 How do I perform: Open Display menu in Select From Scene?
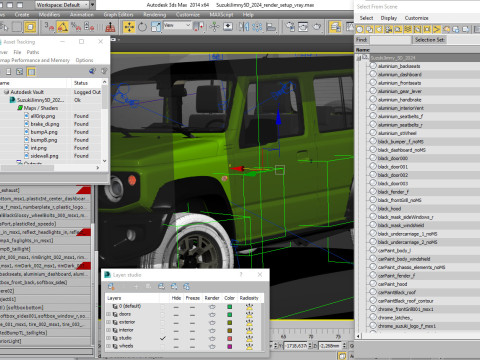point(389,18)
